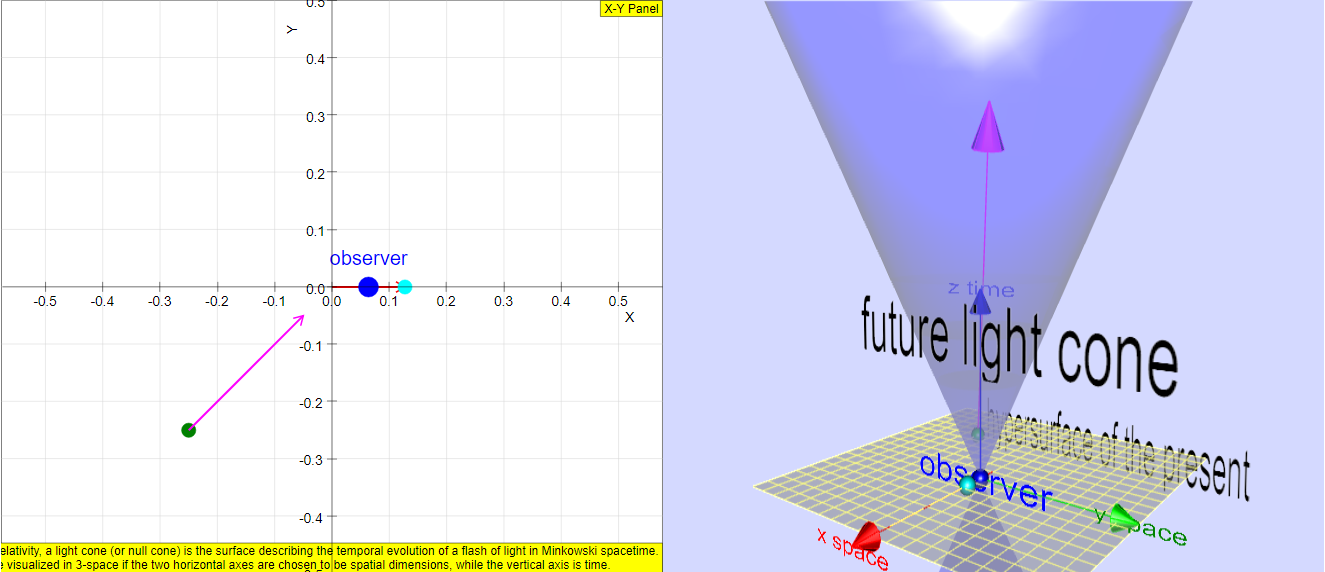
Task: Click the -0.5 tick label on horizontal axis
Action: point(45,301)
